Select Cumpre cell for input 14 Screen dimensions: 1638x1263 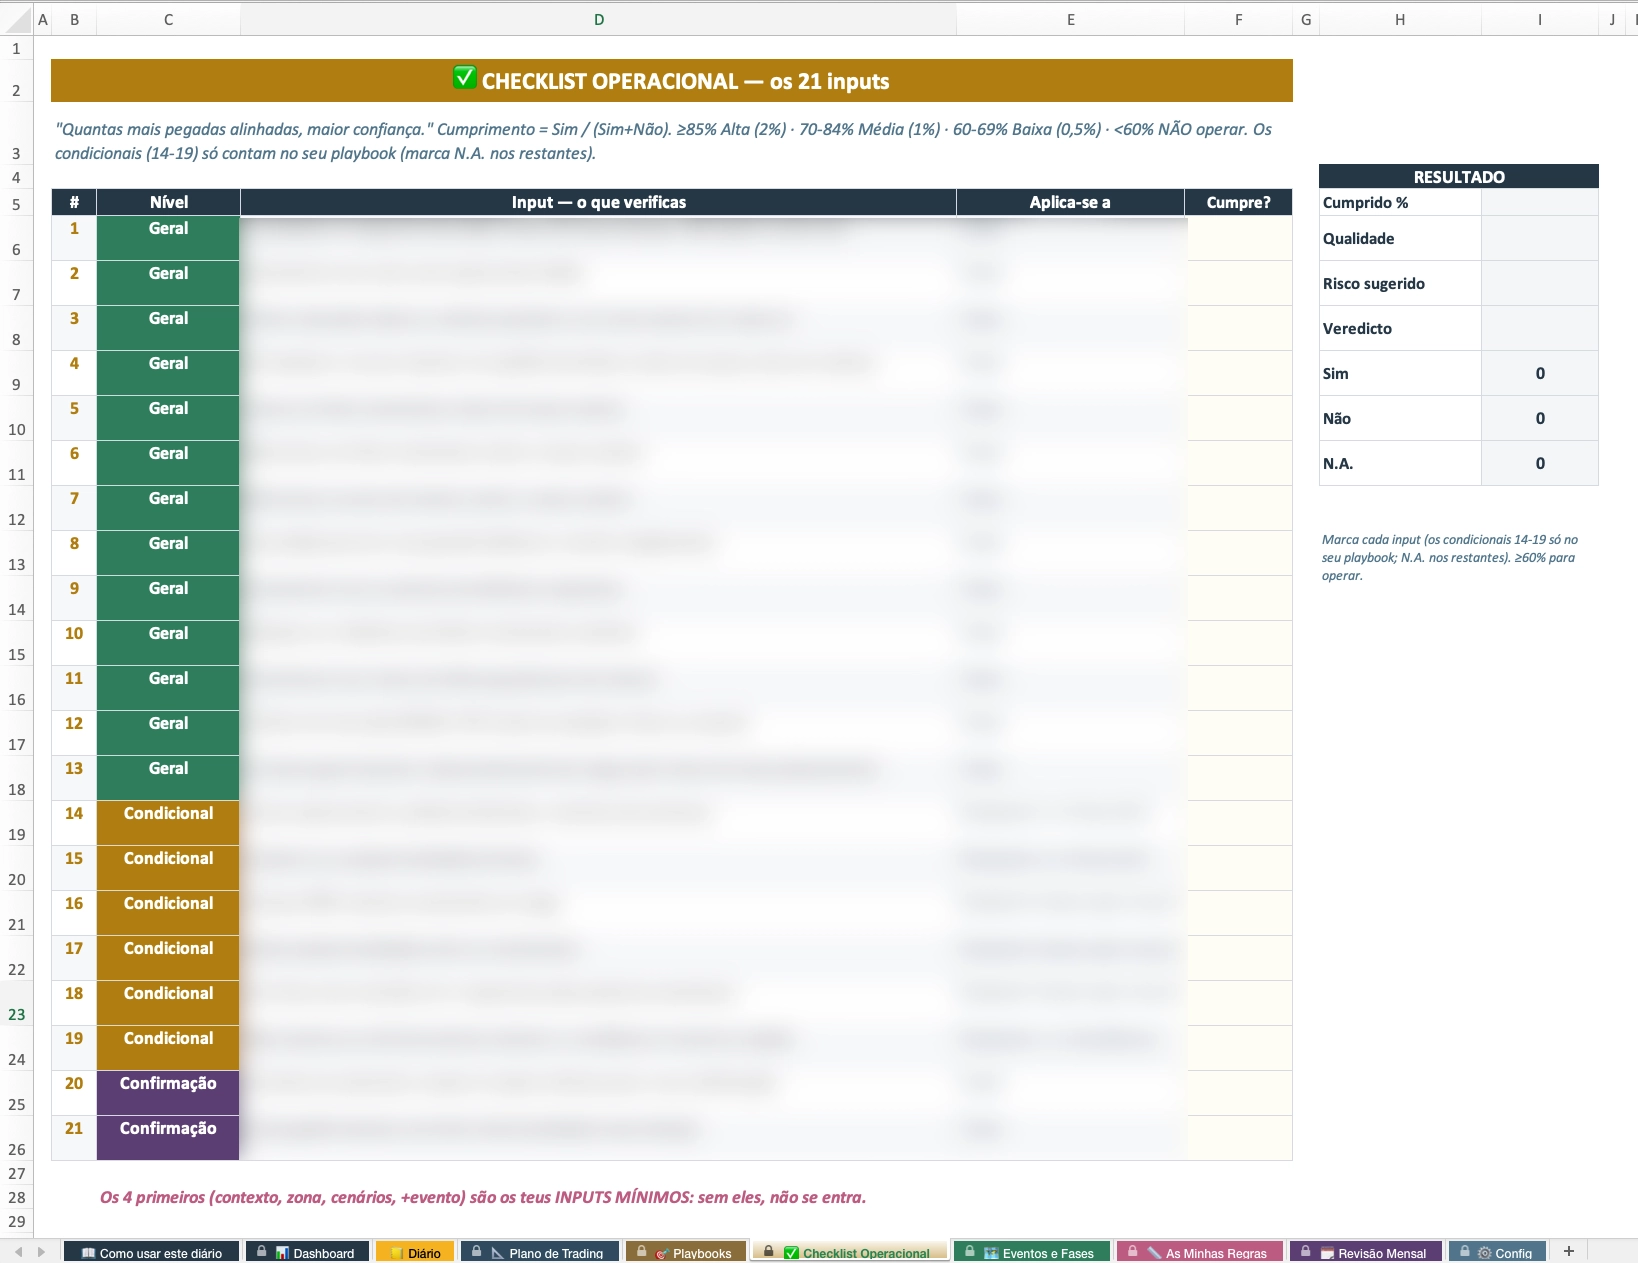[1239, 823]
